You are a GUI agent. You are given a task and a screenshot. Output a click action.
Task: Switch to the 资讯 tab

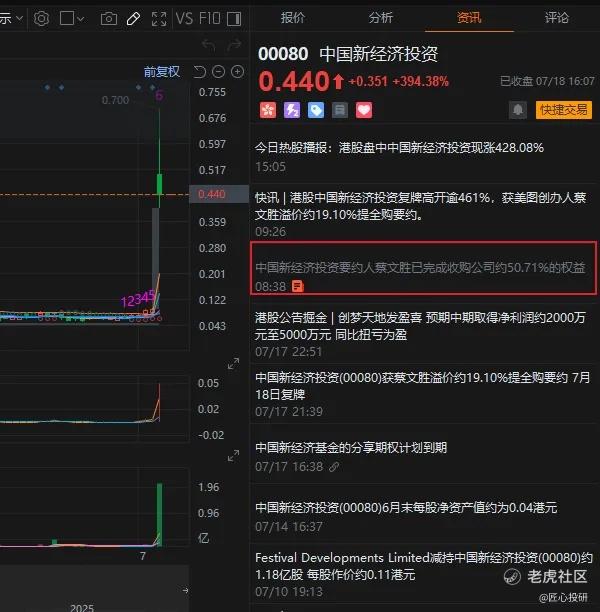pos(469,18)
